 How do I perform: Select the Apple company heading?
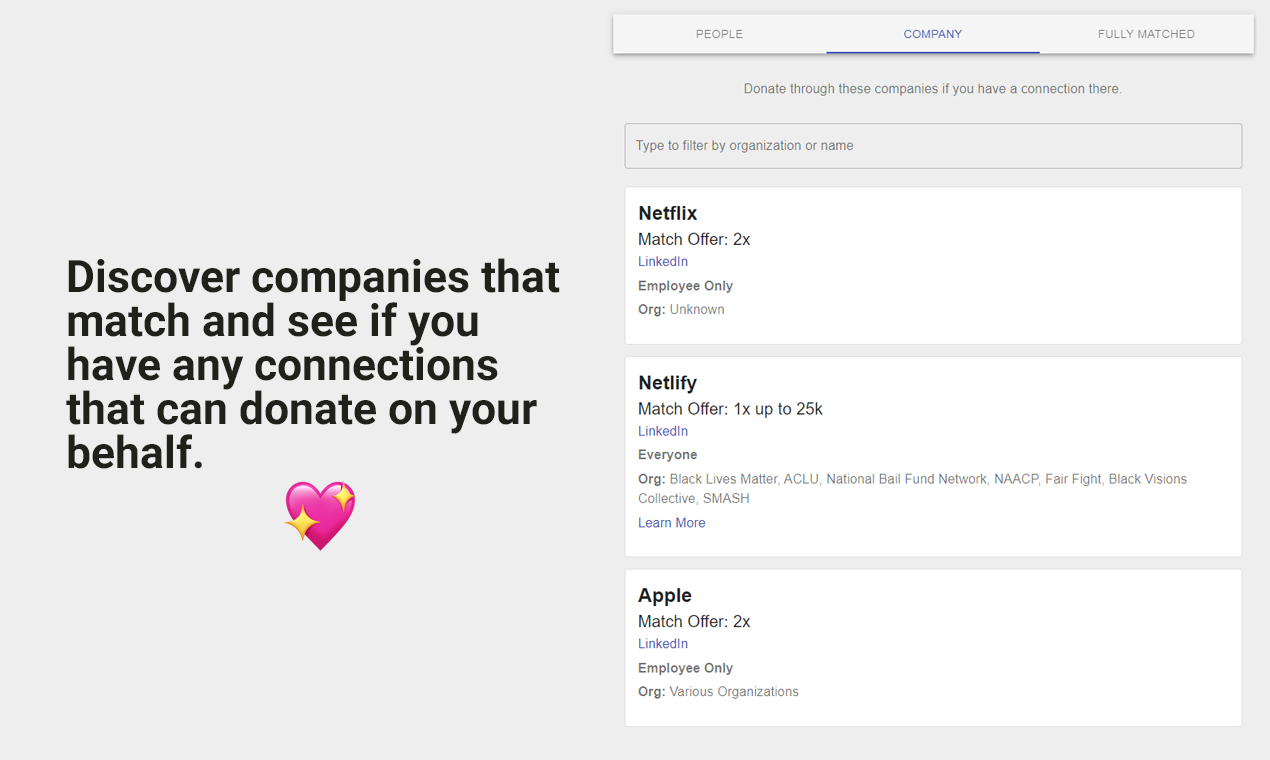coord(665,595)
